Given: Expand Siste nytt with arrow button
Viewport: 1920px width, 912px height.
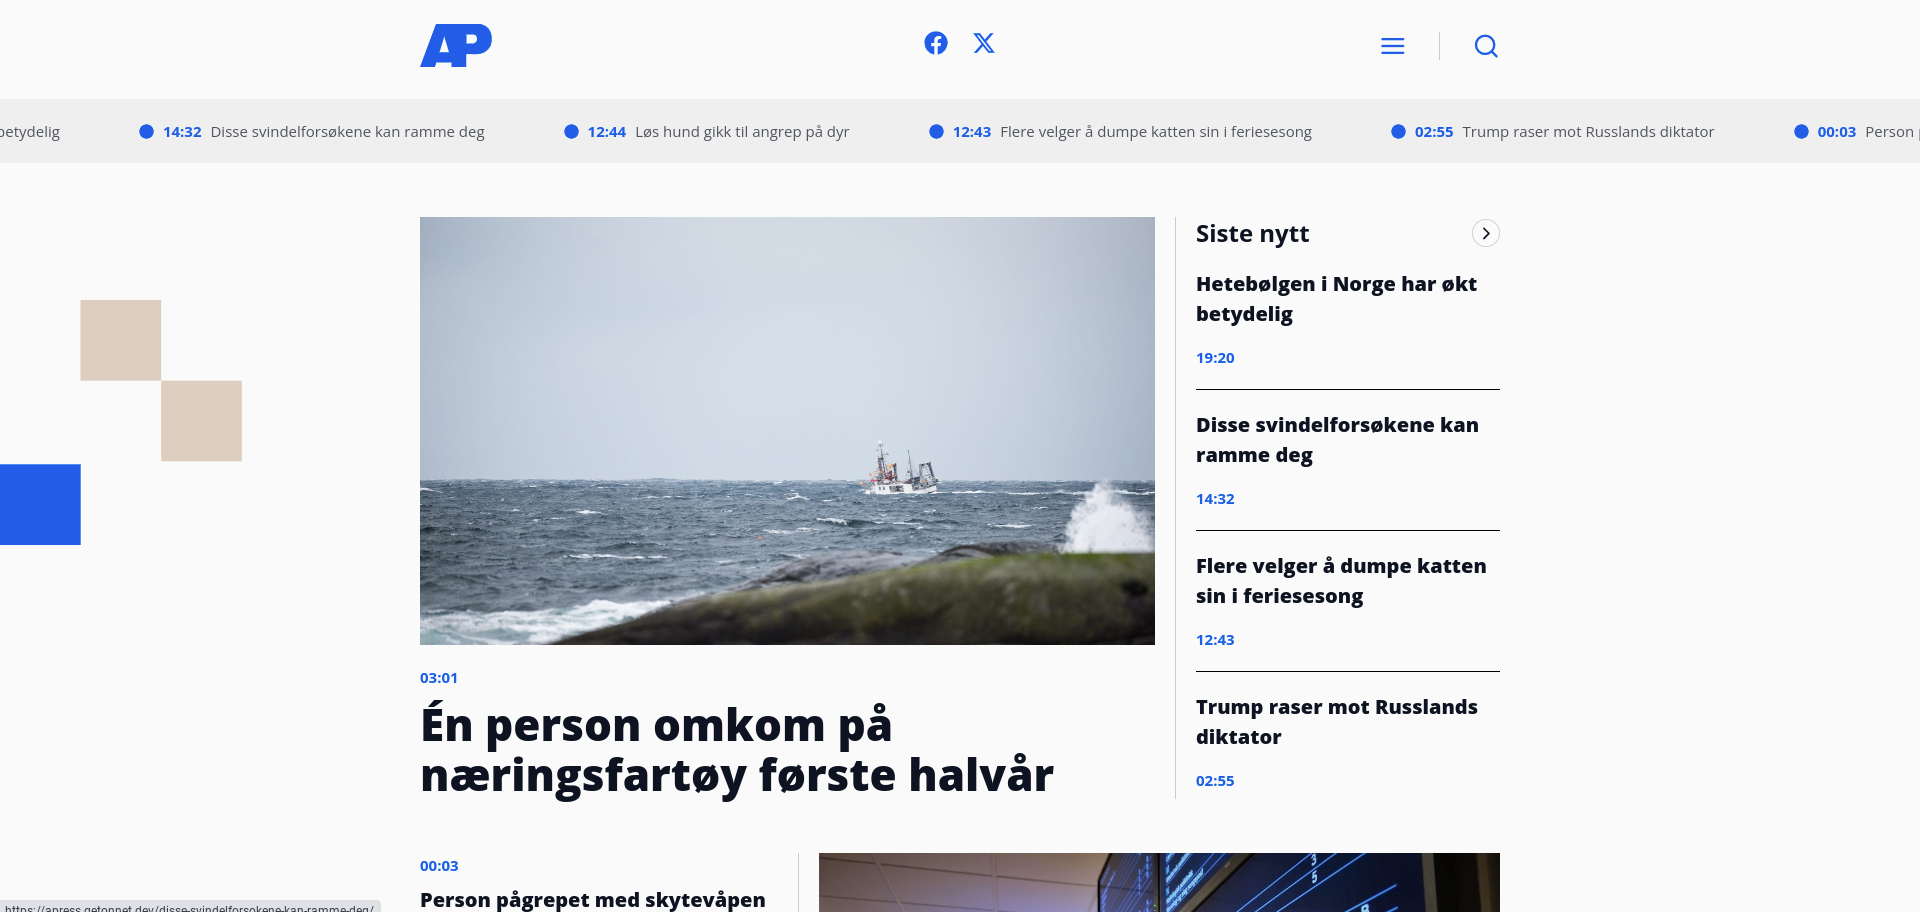Looking at the screenshot, I should 1486,233.
